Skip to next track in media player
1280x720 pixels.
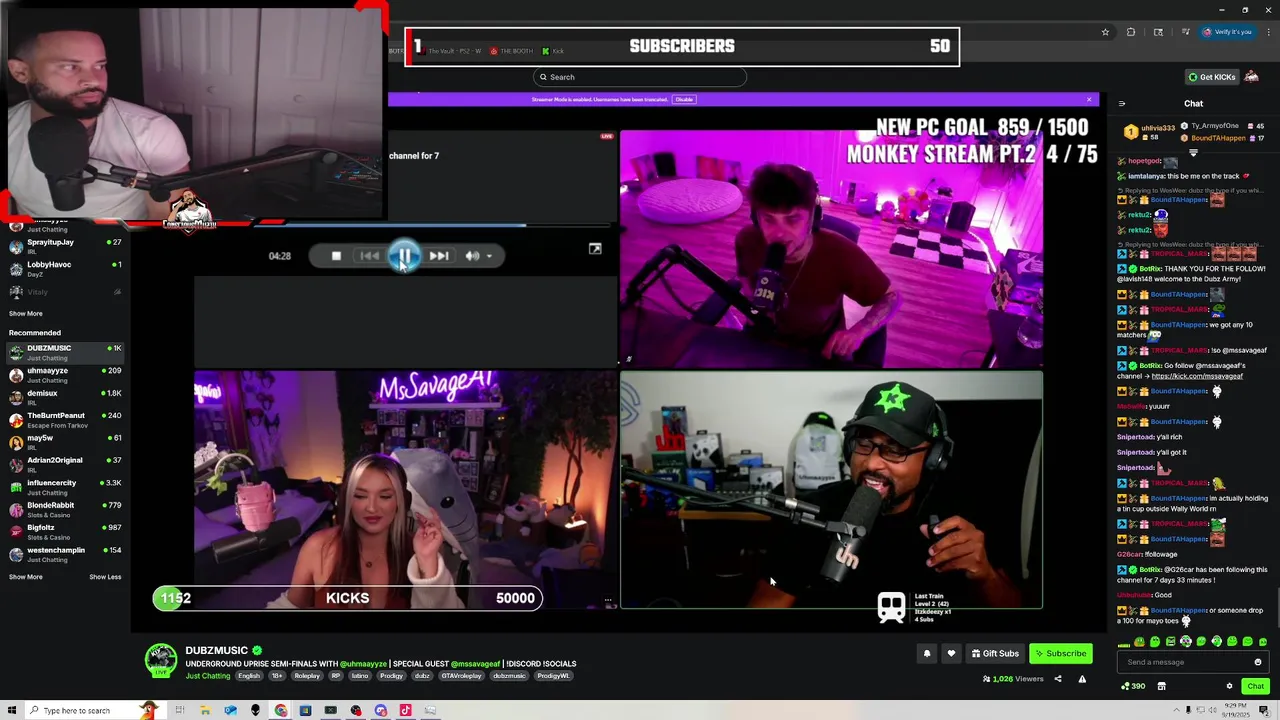point(438,256)
